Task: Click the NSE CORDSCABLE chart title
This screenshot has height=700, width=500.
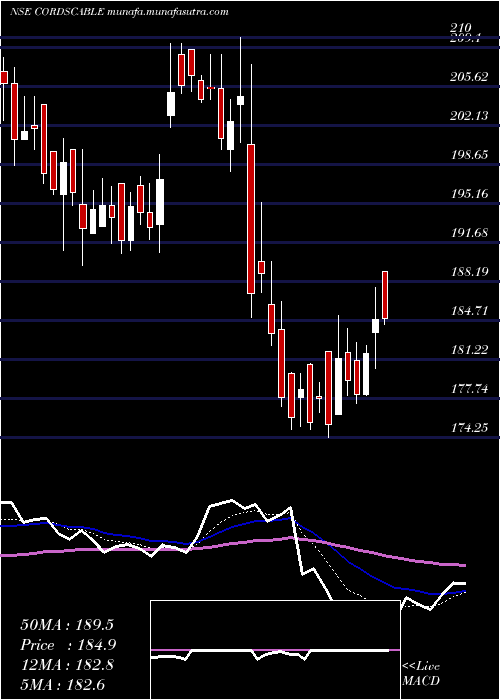Action: (119, 12)
